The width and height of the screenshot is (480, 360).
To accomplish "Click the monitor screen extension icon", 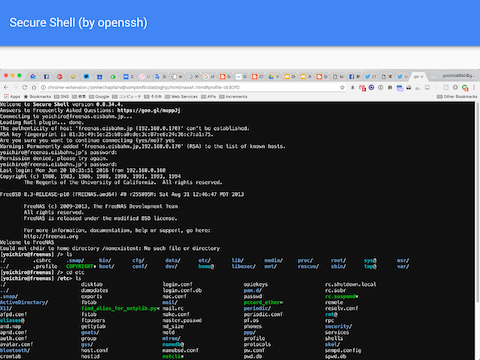I will pos(427,87).
